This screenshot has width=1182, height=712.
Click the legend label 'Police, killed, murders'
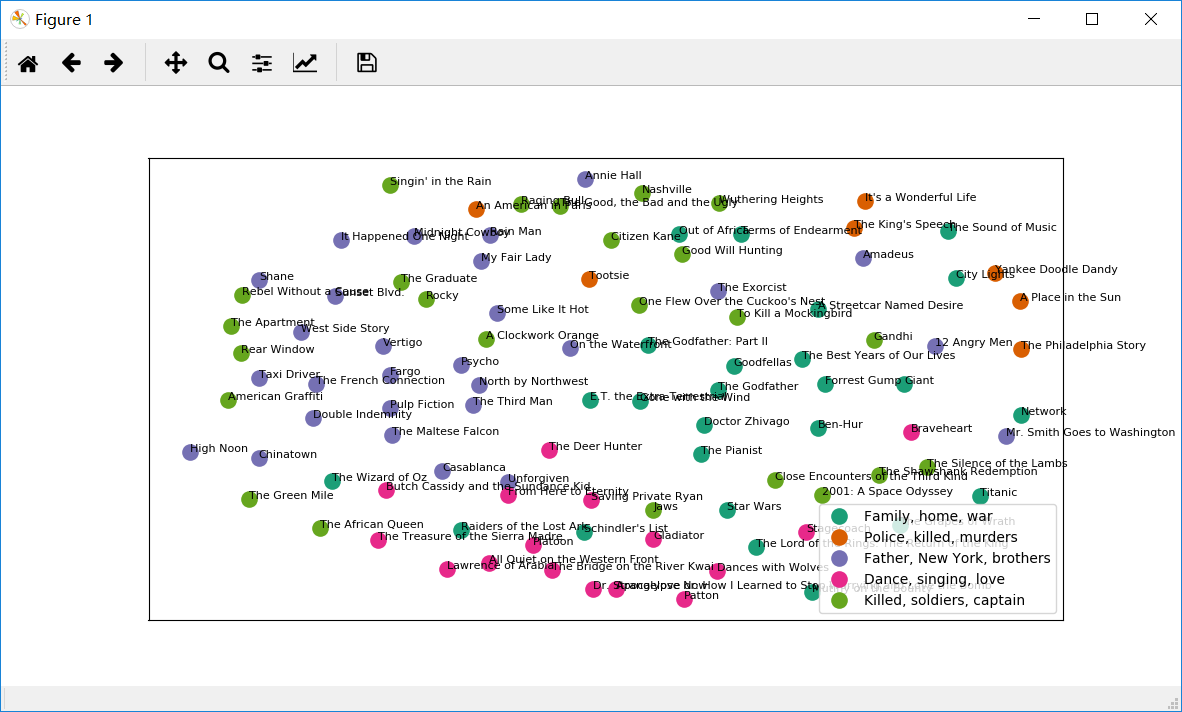coord(941,537)
